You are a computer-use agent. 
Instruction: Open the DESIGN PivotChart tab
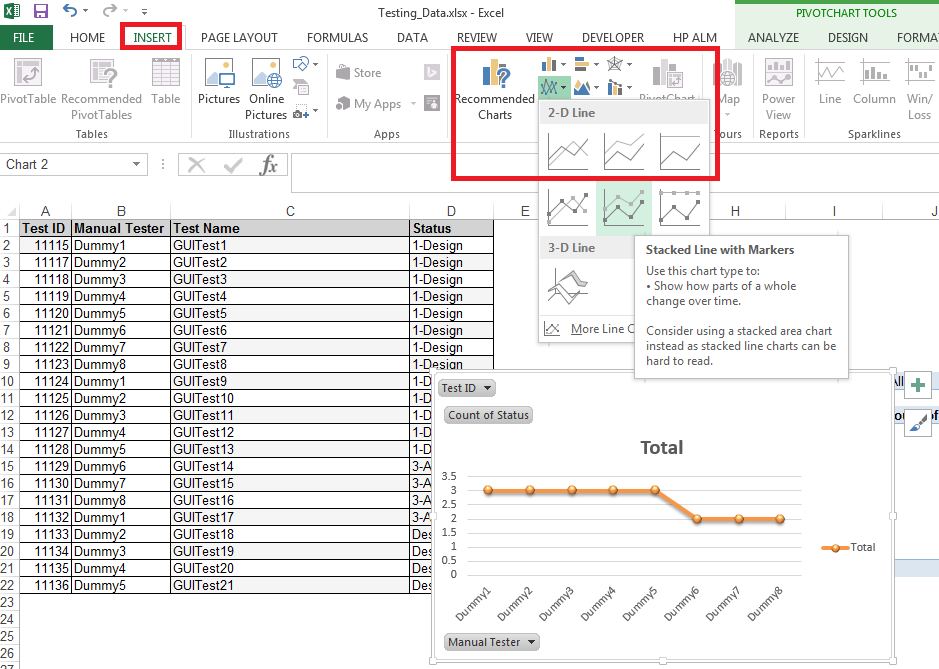pyautogui.click(x=847, y=38)
